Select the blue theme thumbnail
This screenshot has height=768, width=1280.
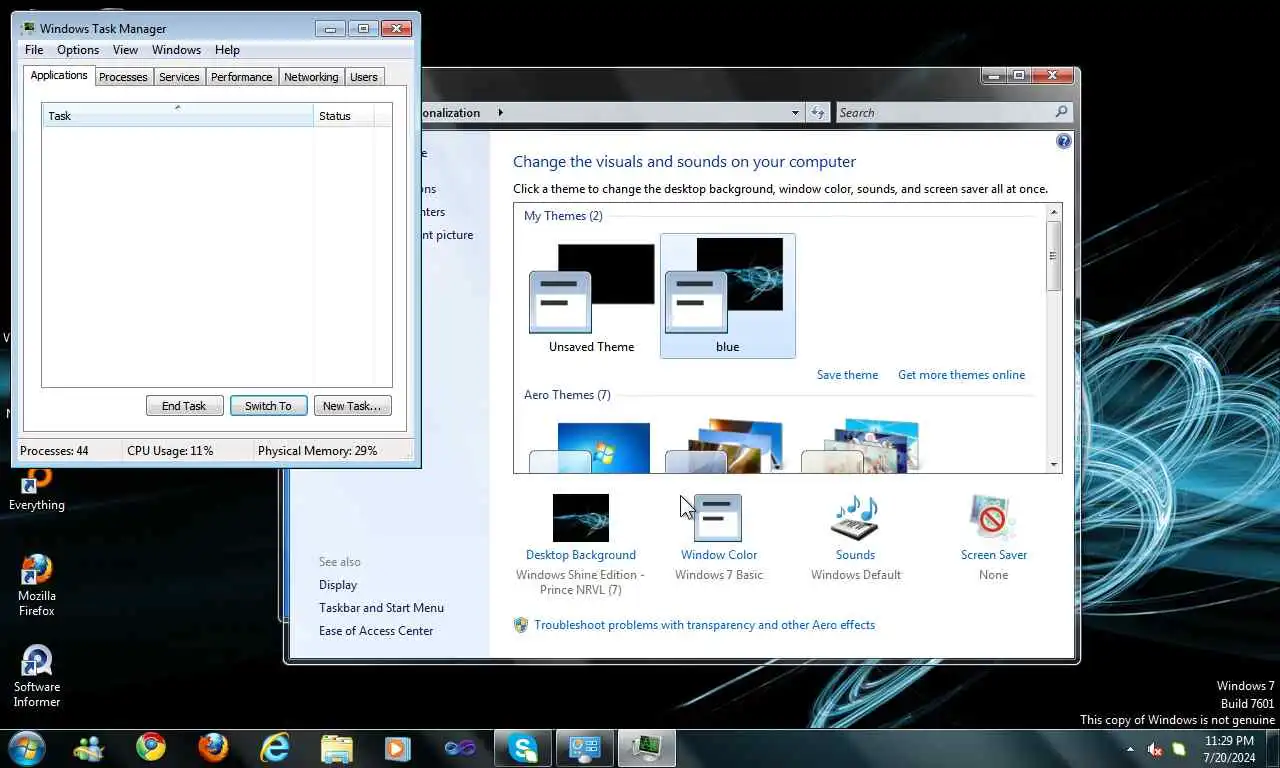(728, 297)
